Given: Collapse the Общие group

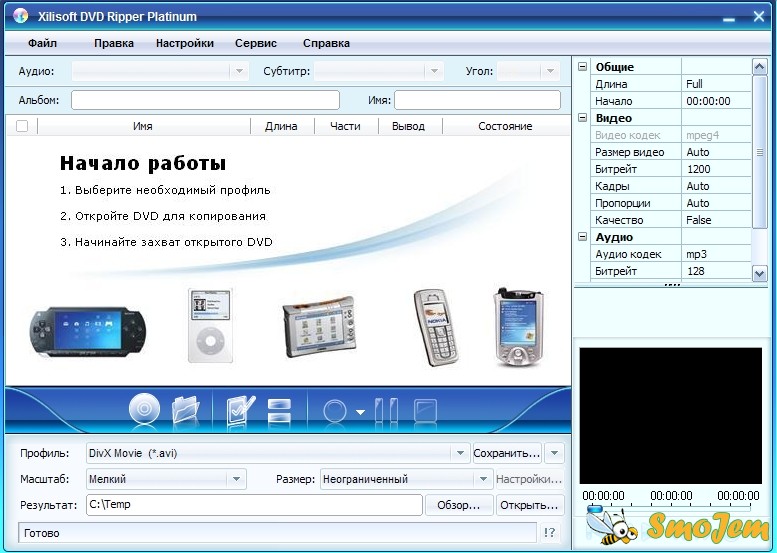Looking at the screenshot, I should [x=583, y=66].
